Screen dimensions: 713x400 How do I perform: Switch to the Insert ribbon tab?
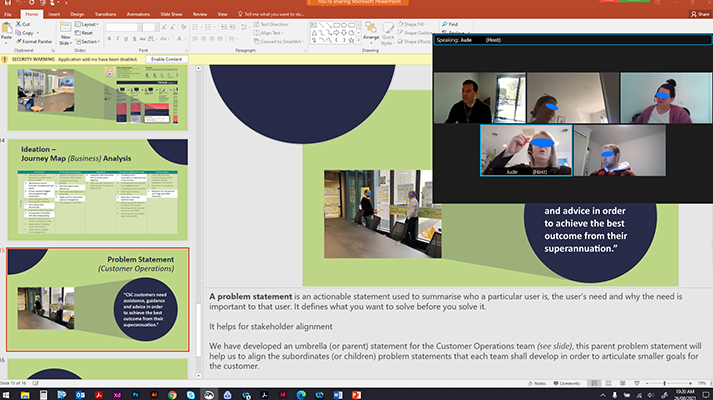coord(54,14)
